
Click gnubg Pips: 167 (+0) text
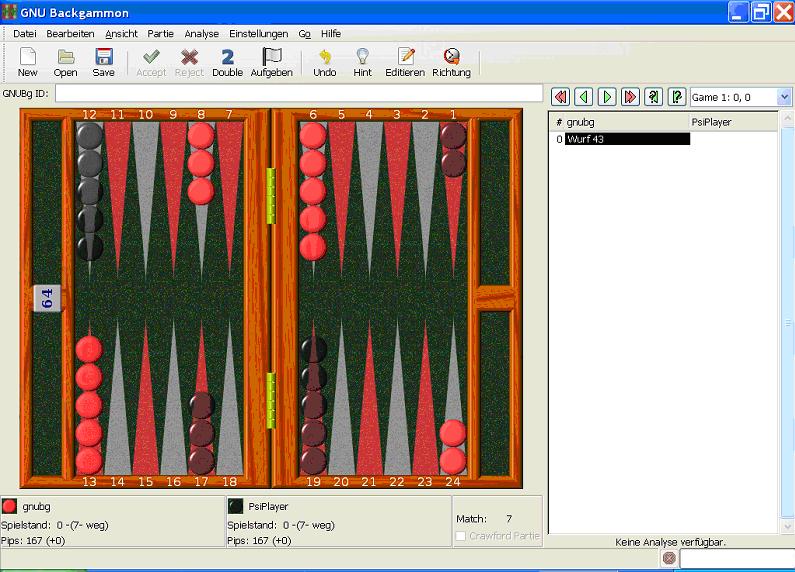[33, 541]
